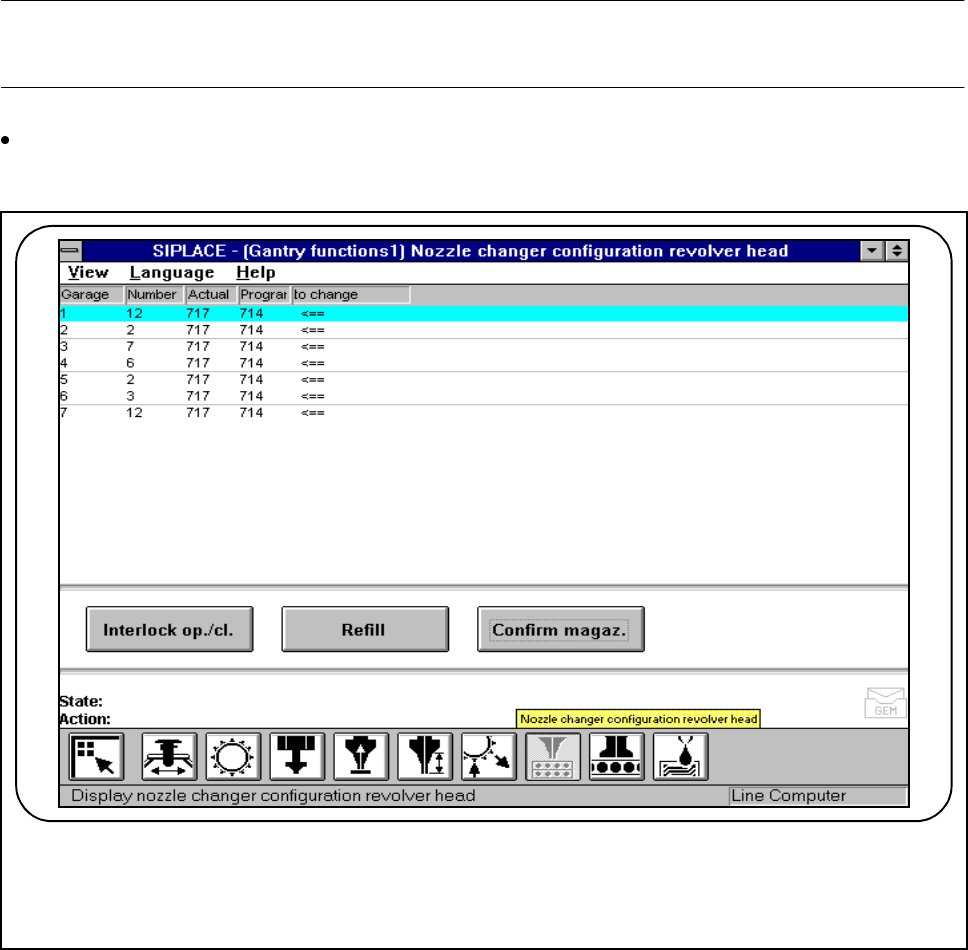The width and height of the screenshot is (968, 950).
Task: Click the head with horizontal double-arrow icon
Action: point(169,757)
